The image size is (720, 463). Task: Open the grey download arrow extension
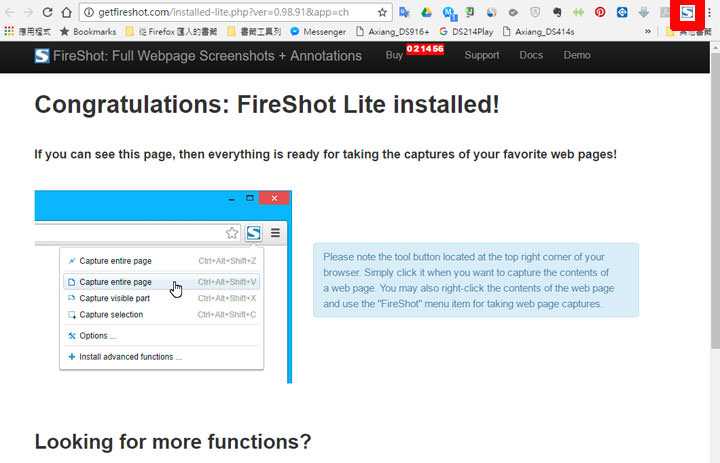(644, 12)
